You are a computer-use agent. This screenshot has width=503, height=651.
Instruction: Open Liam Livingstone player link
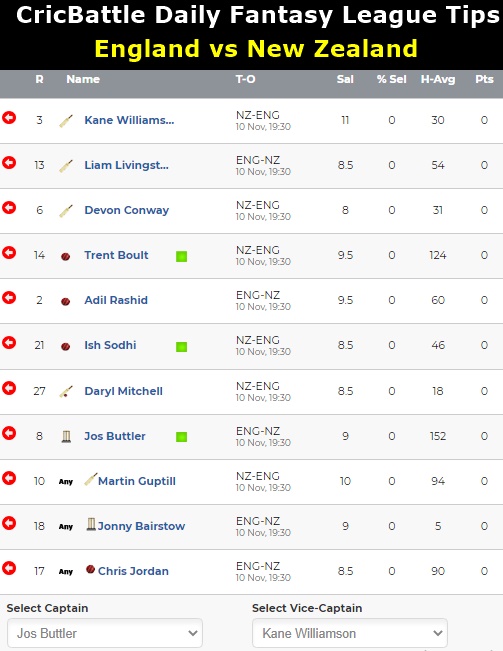[x=127, y=165]
